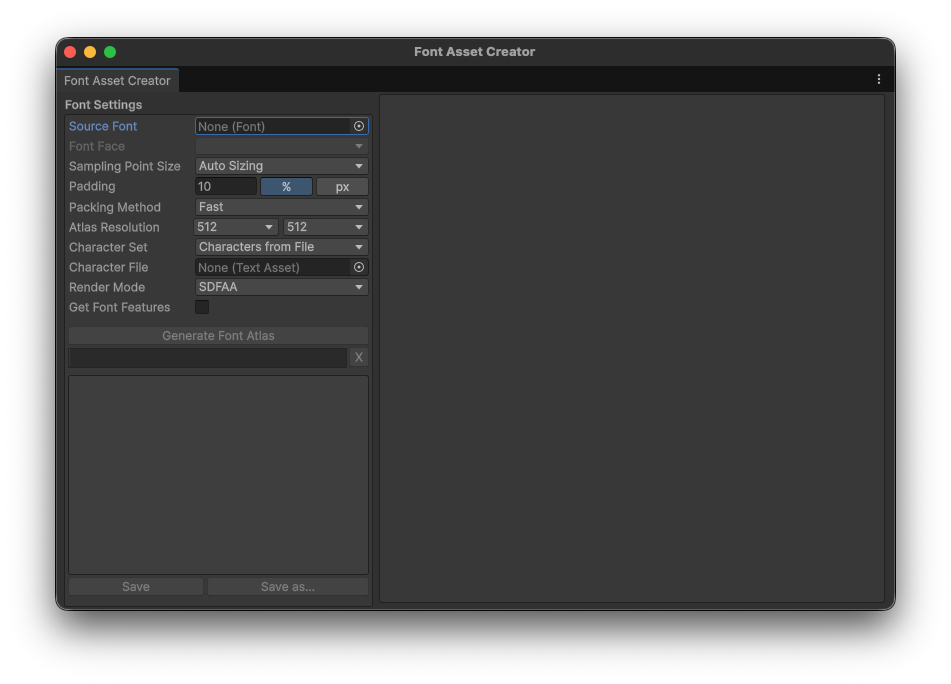Open the Source Font object picker

click(359, 126)
